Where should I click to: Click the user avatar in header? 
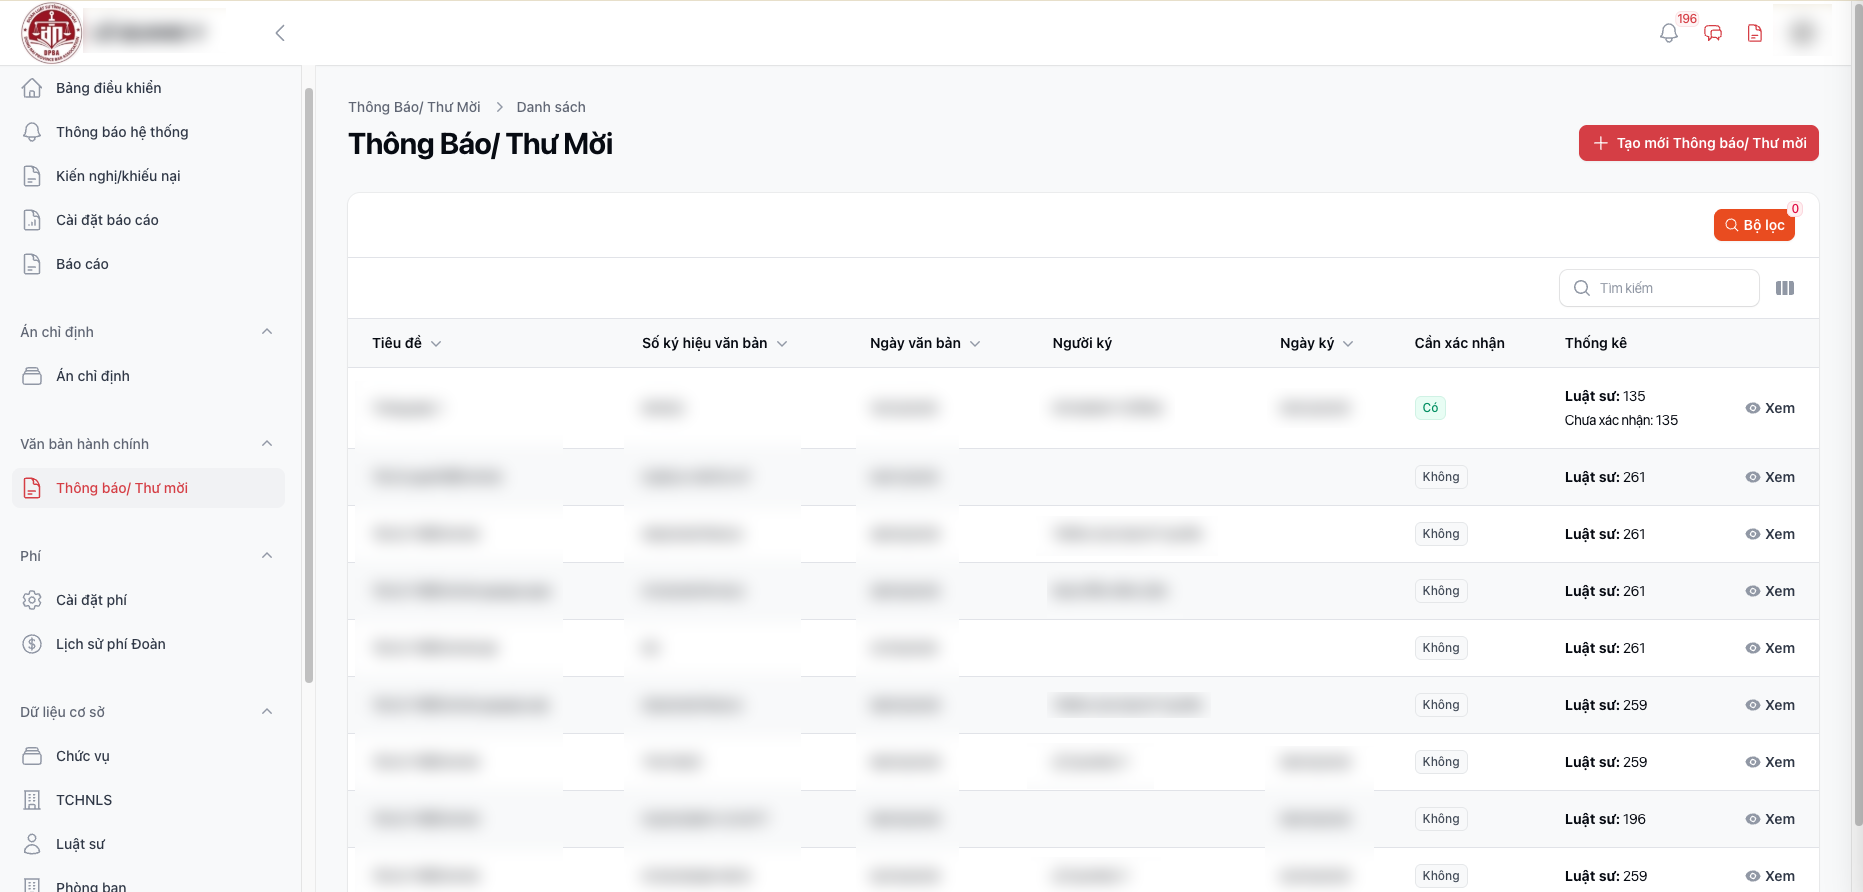[x=1803, y=33]
